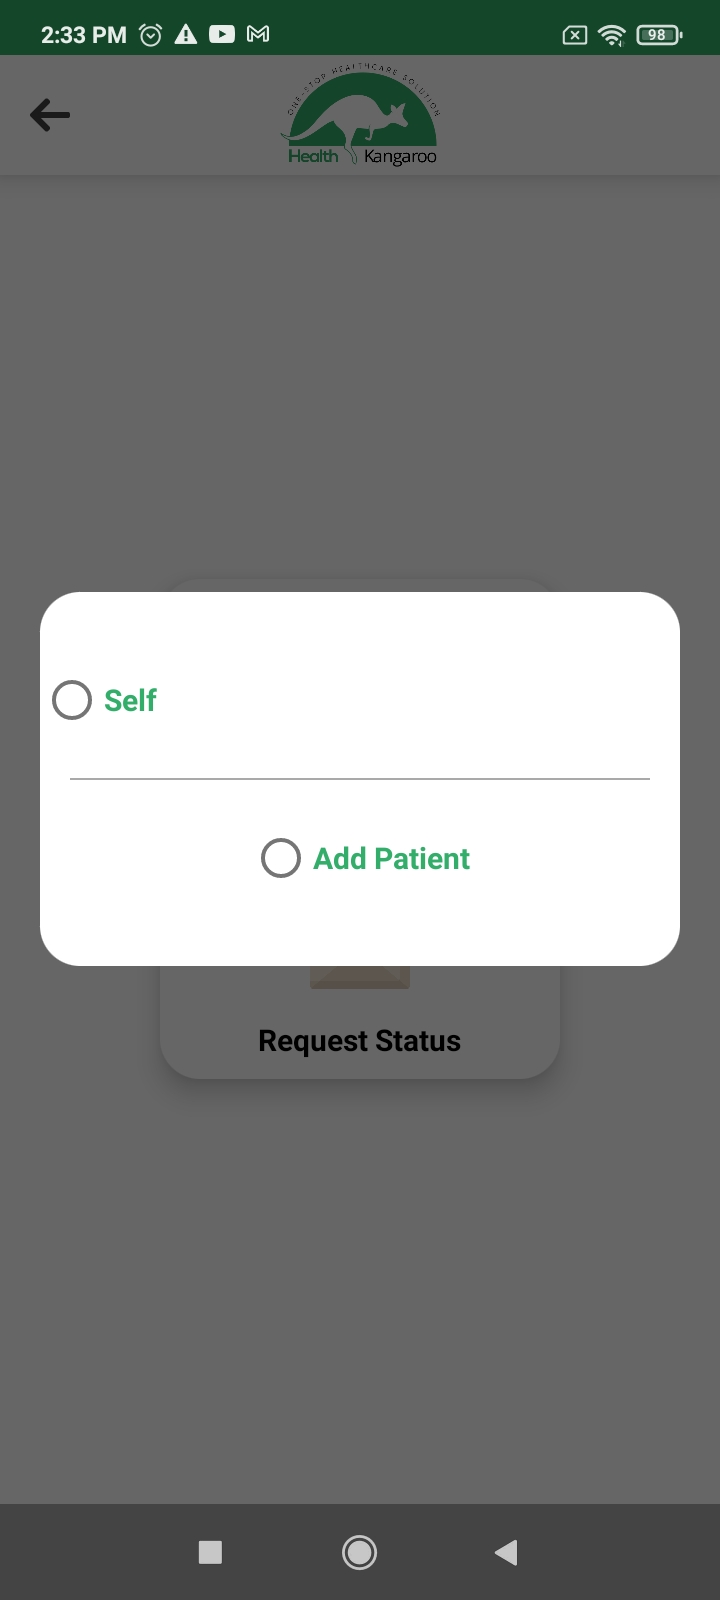Tap the YouTube notification icon
Screen dimensions: 720x1600
pyautogui.click(x=222, y=35)
